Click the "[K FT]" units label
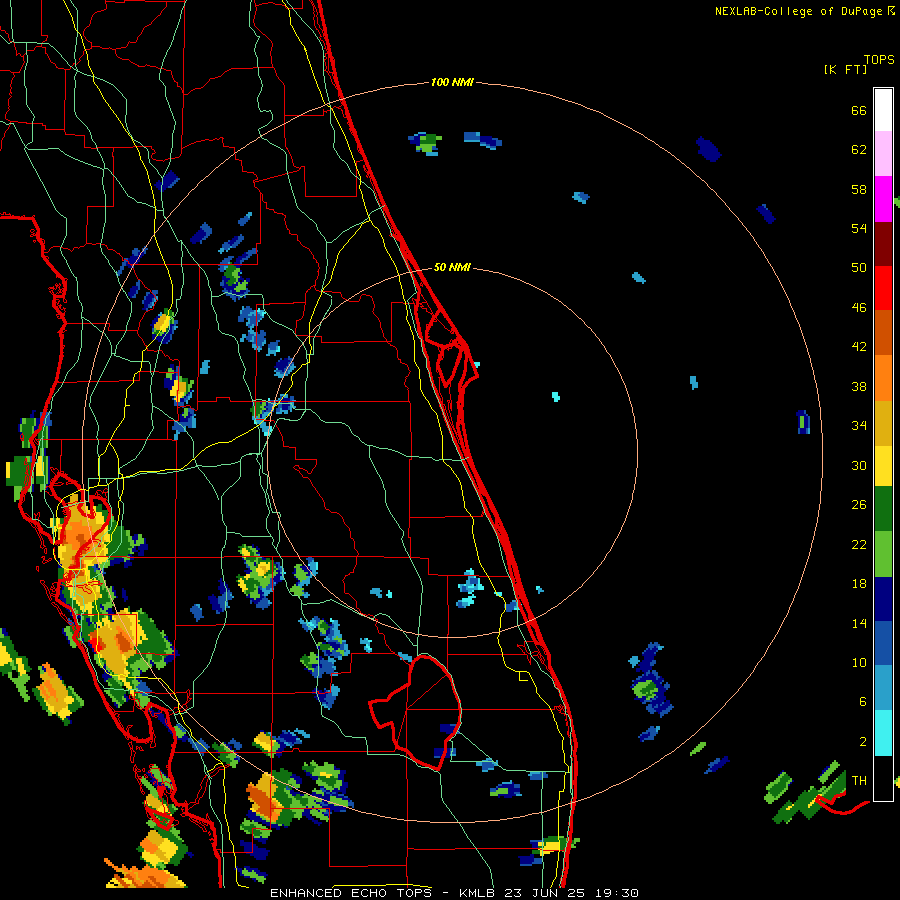 pyautogui.click(x=845, y=69)
